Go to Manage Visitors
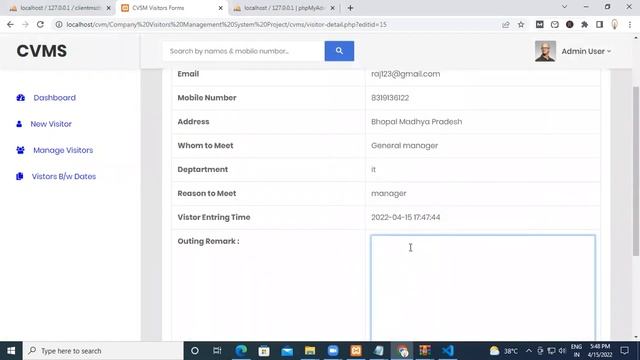The image size is (640, 360). click(x=63, y=150)
